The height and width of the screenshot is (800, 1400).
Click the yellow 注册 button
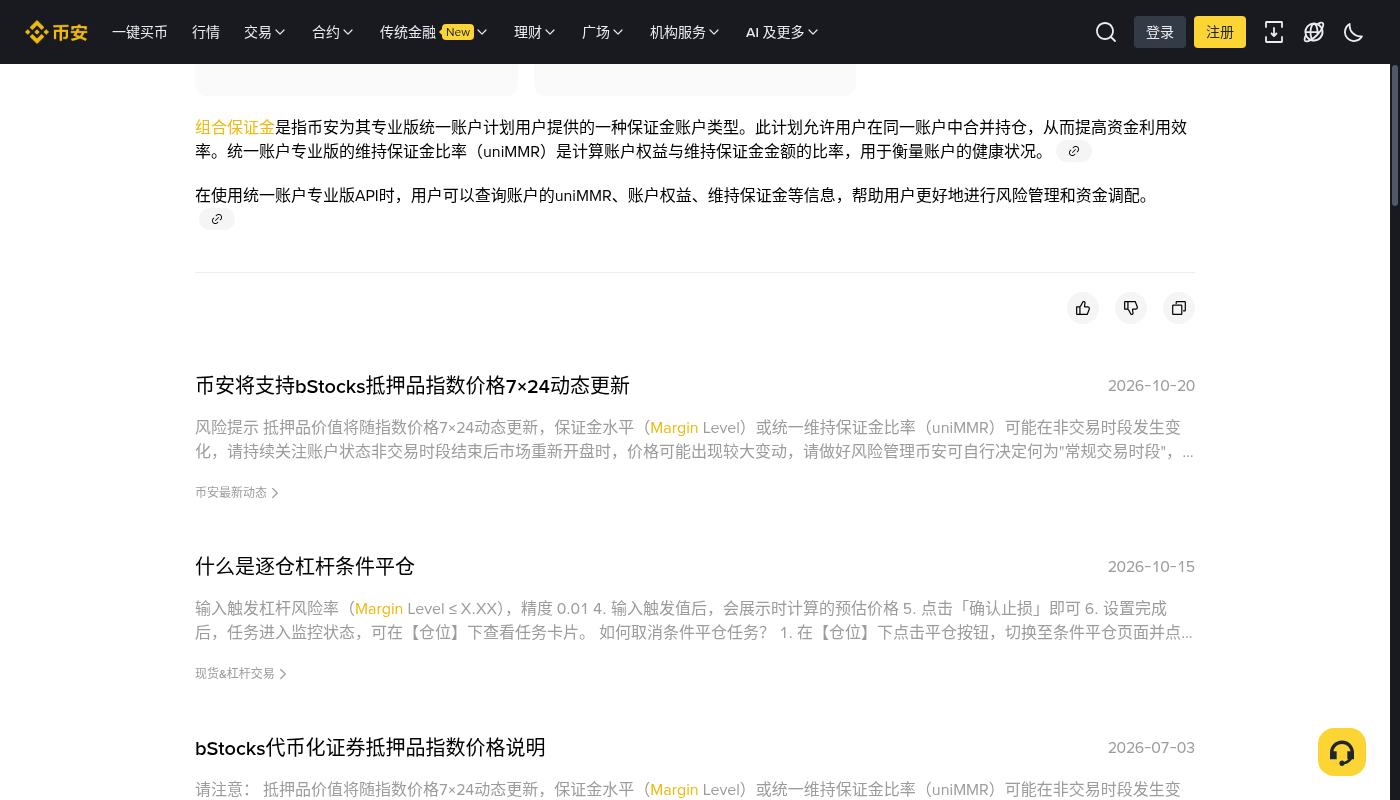[x=1220, y=32]
